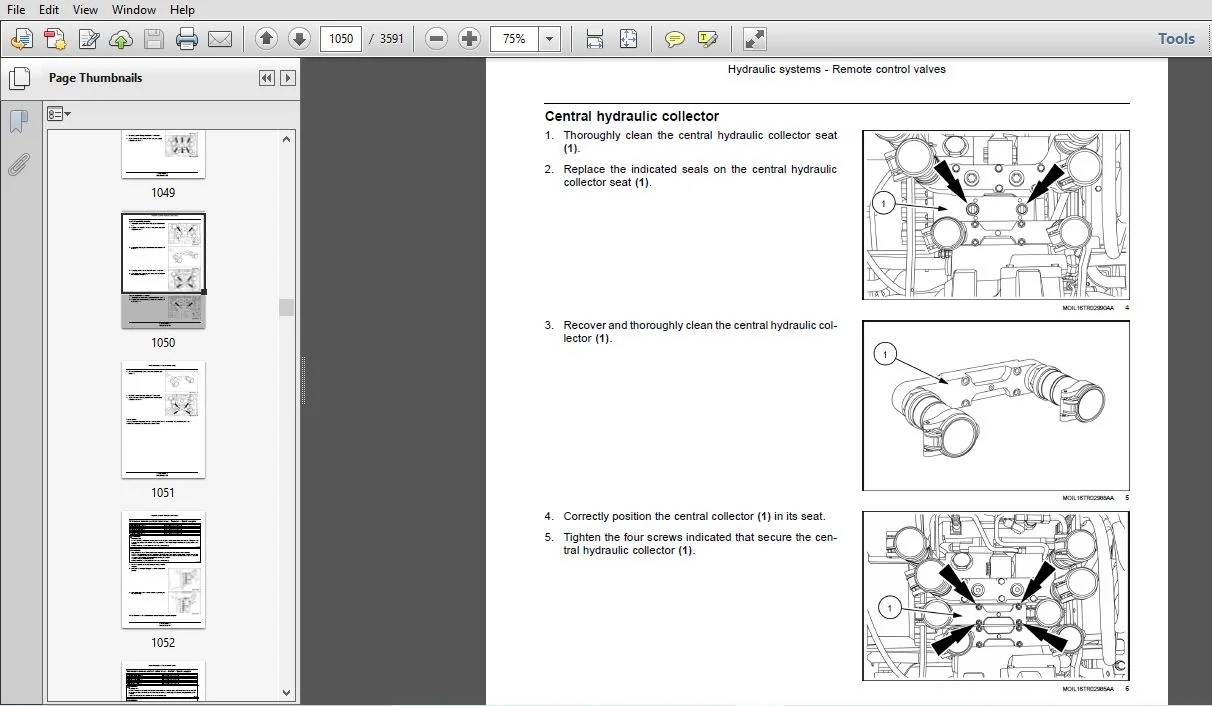Click the 'Hydraulic systems - Remote control valves' header
Image resolution: width=1212 pixels, height=706 pixels.
click(x=837, y=70)
